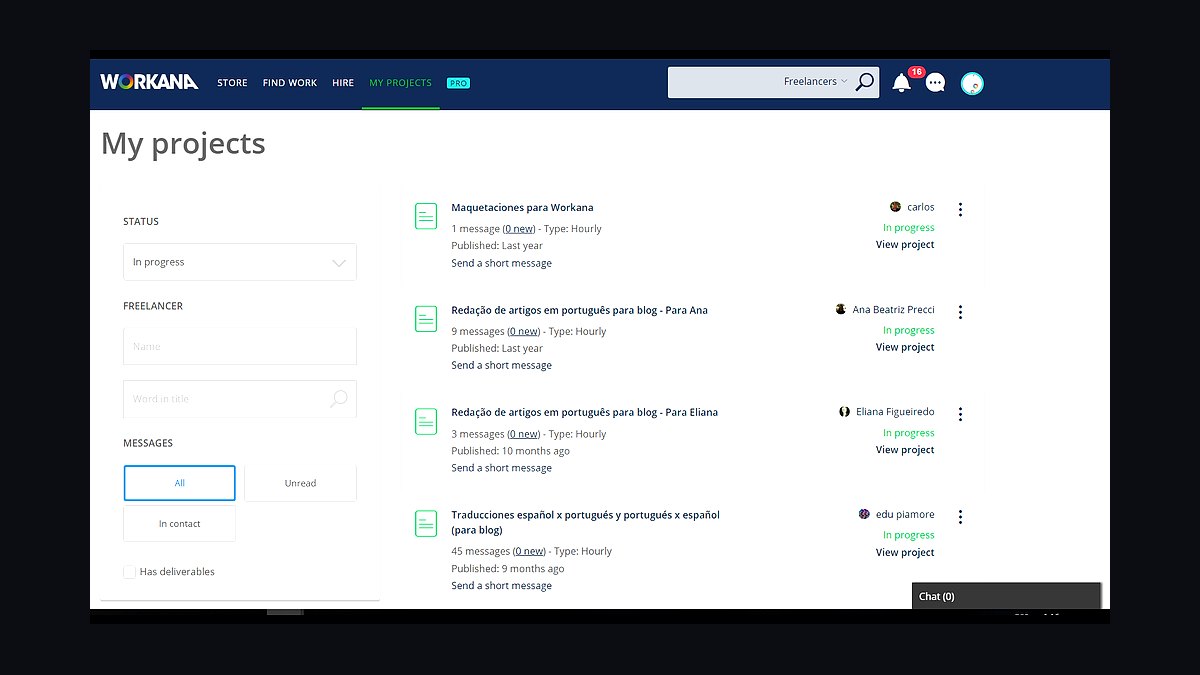Viewport: 1200px width, 675px height.
Task: Open the user profile avatar menu
Action: tap(972, 83)
